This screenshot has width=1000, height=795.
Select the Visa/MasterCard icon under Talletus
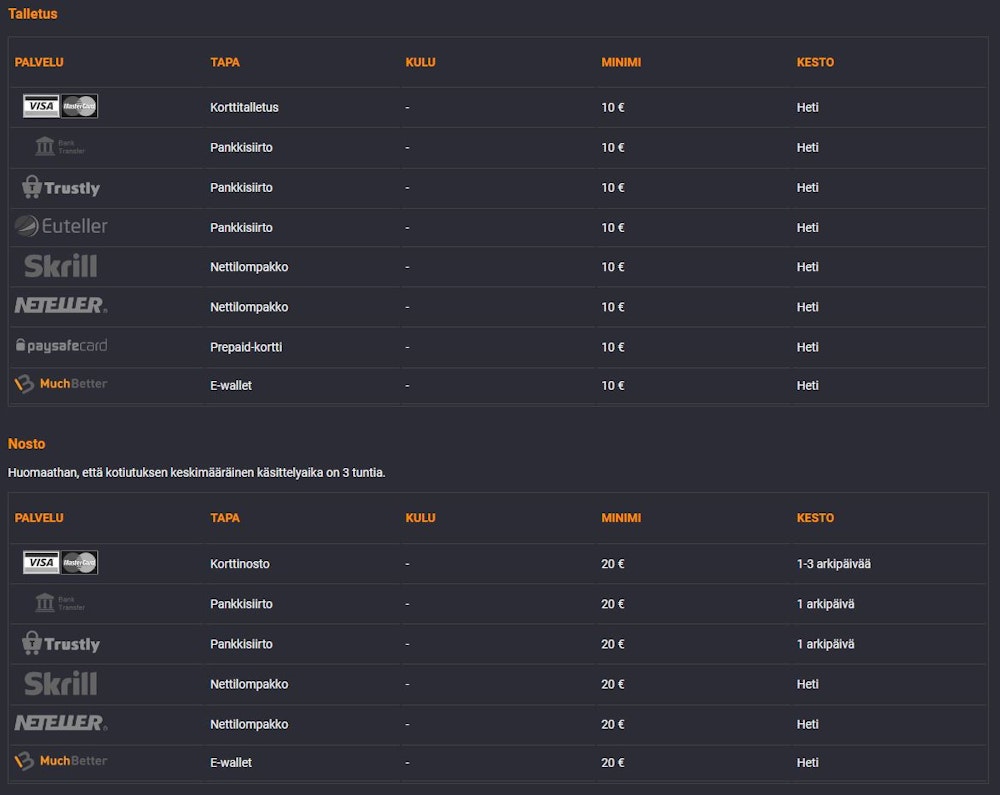[59, 107]
